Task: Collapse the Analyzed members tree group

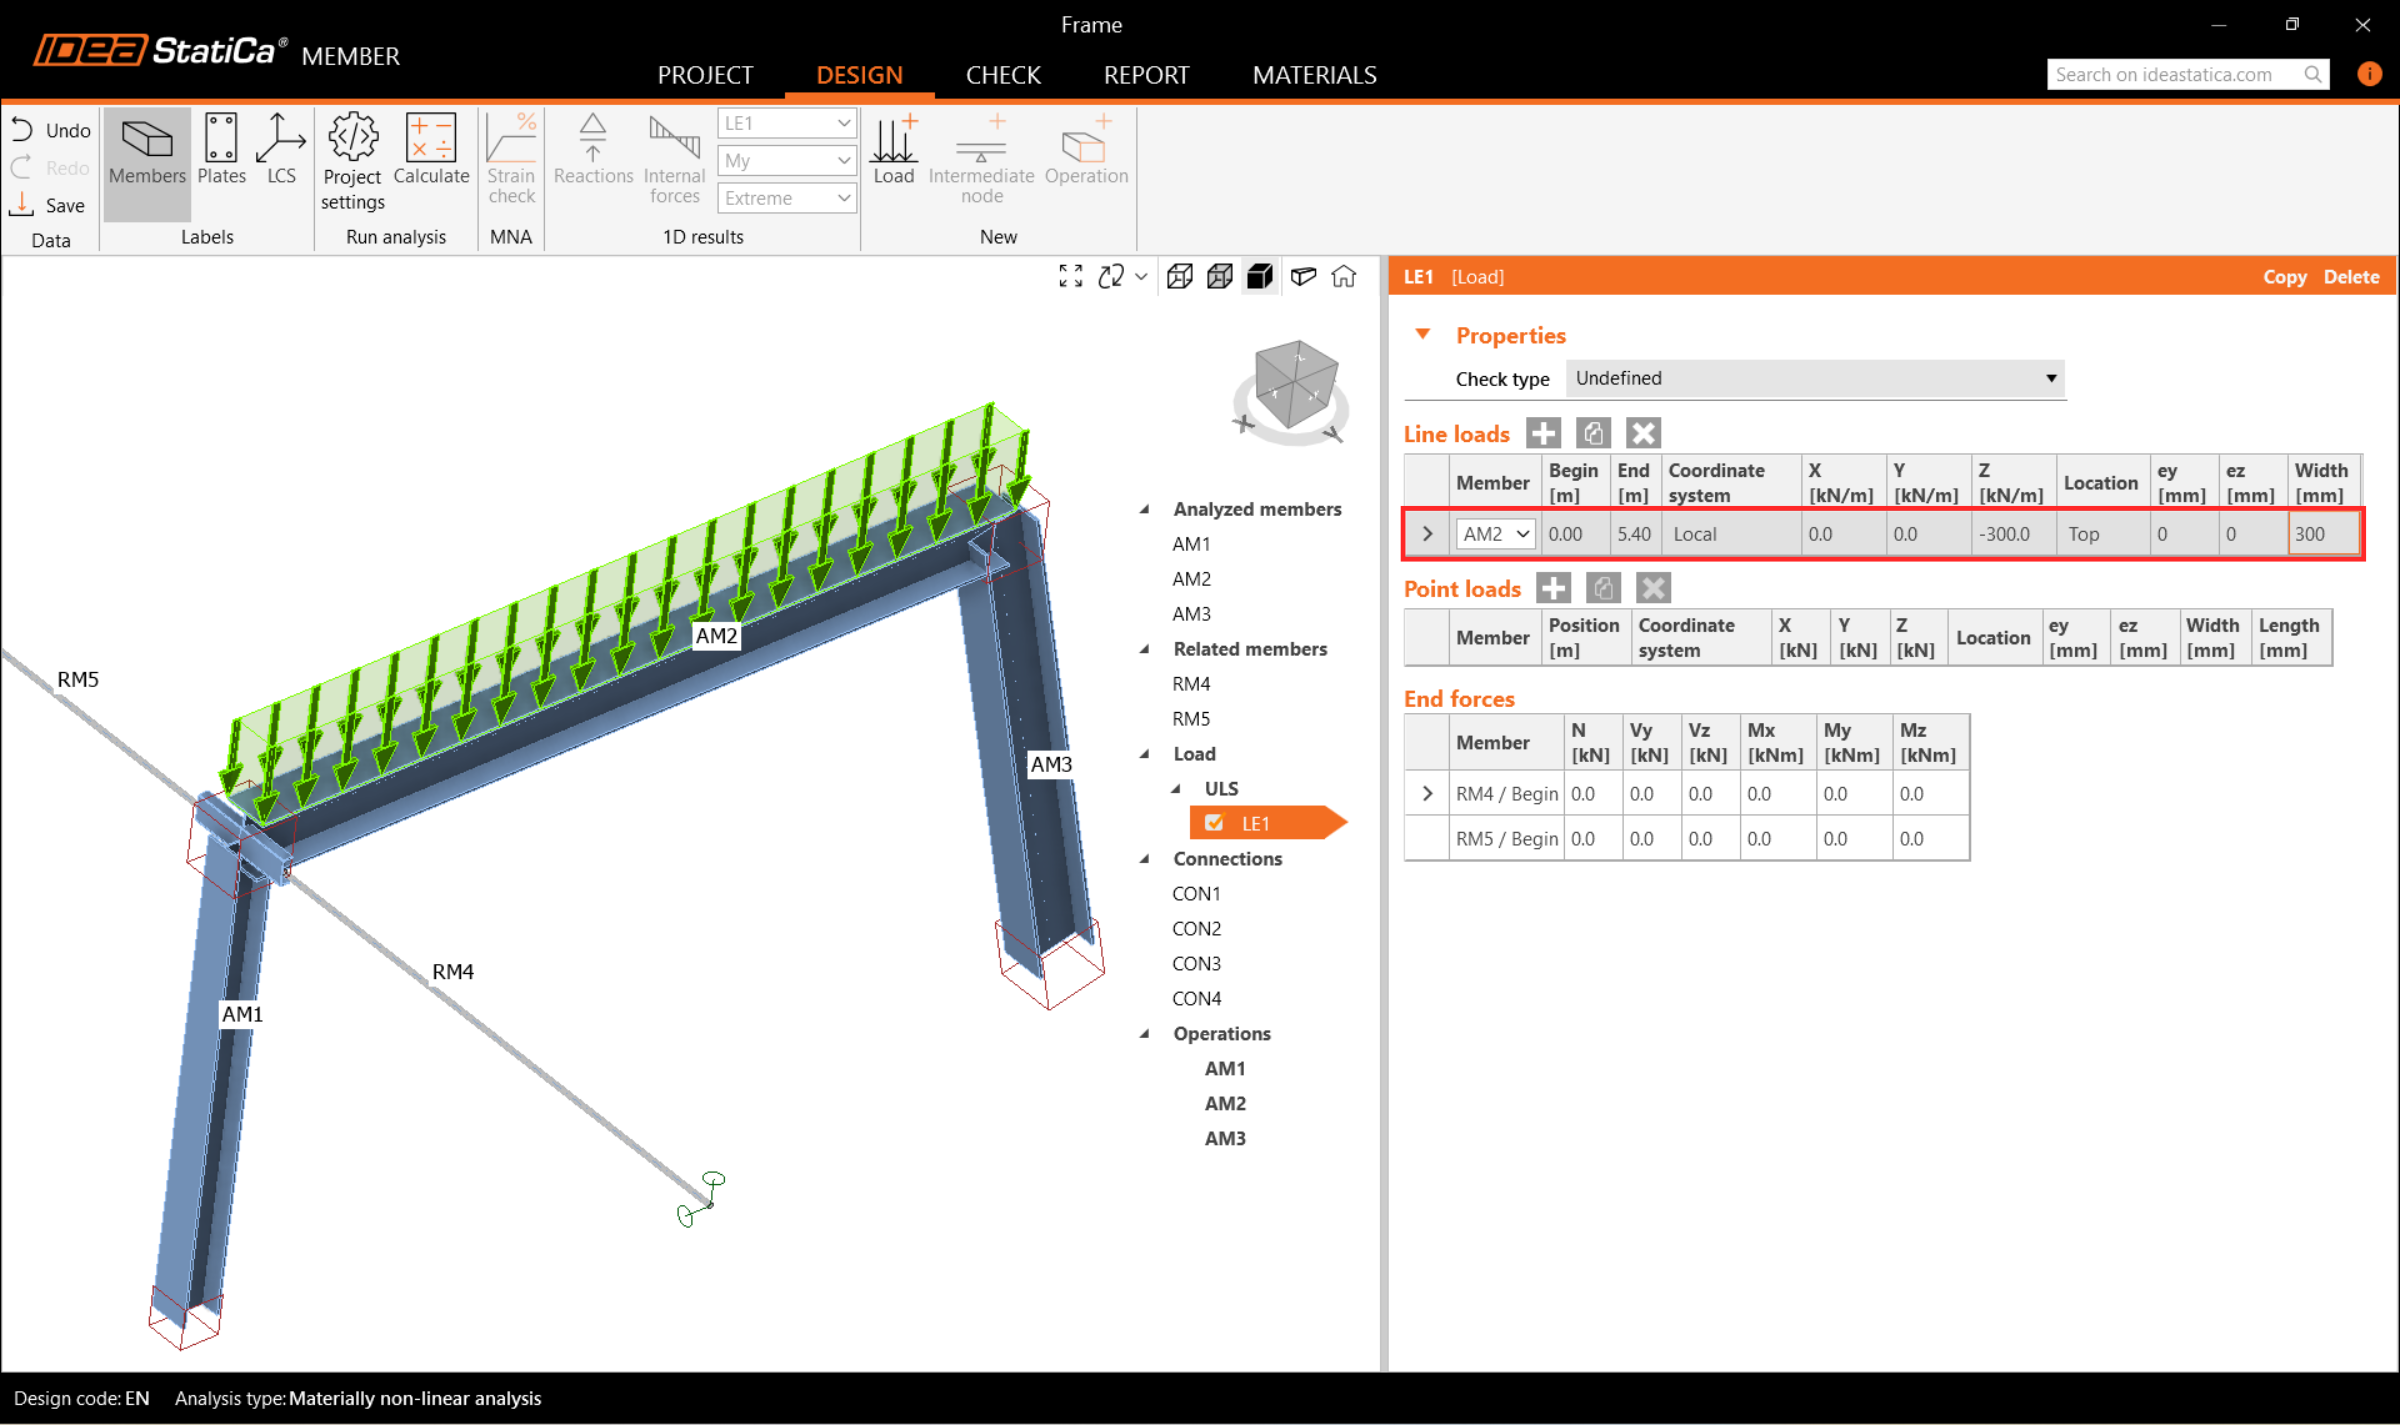Action: pyautogui.click(x=1145, y=509)
